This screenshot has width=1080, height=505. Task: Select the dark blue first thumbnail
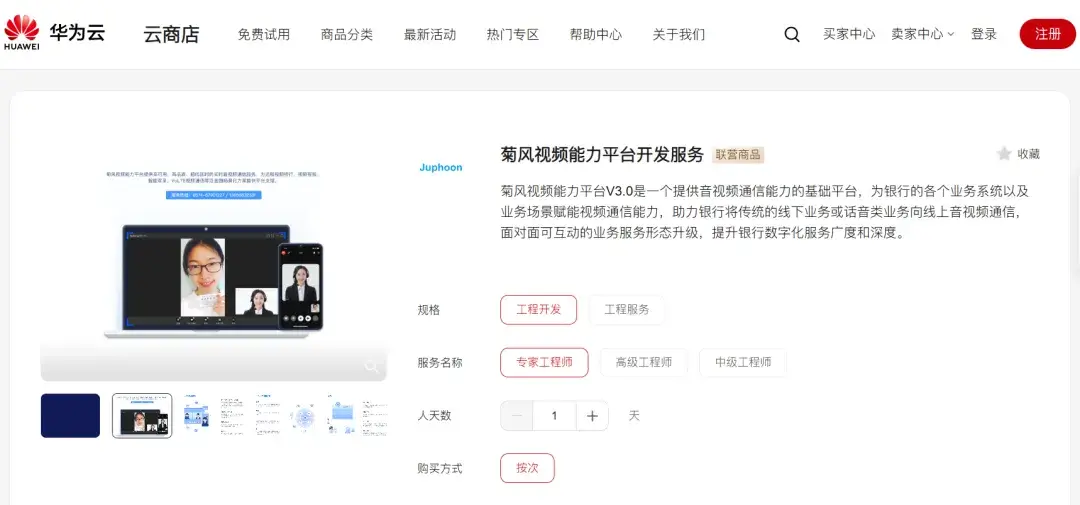pos(70,416)
